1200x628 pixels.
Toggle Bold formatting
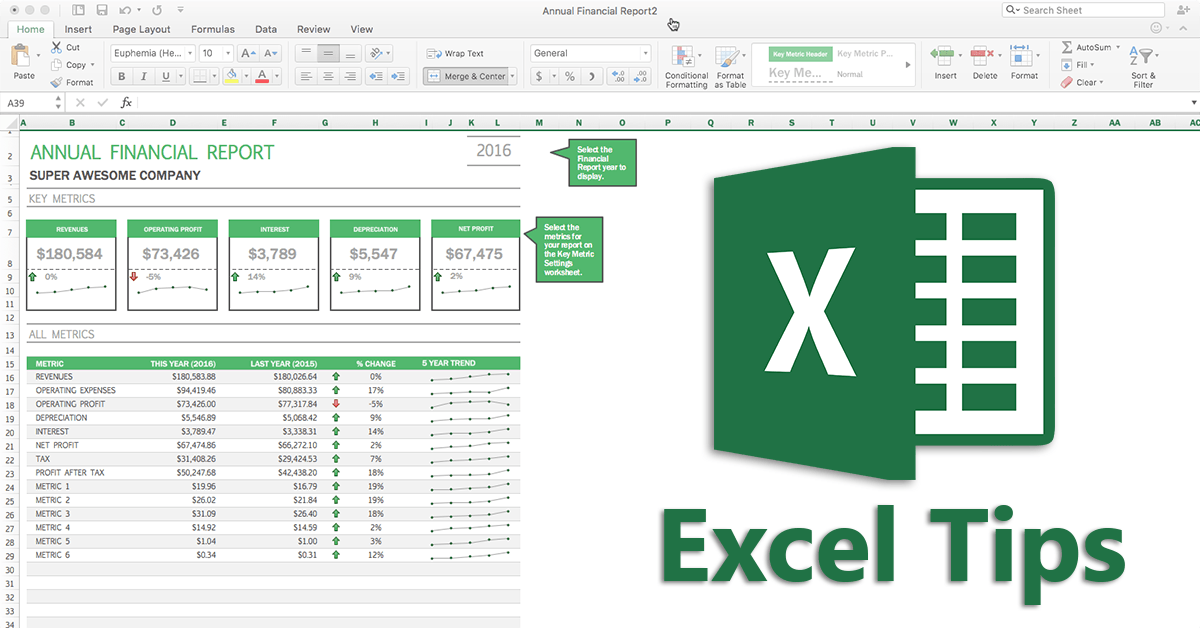(122, 76)
